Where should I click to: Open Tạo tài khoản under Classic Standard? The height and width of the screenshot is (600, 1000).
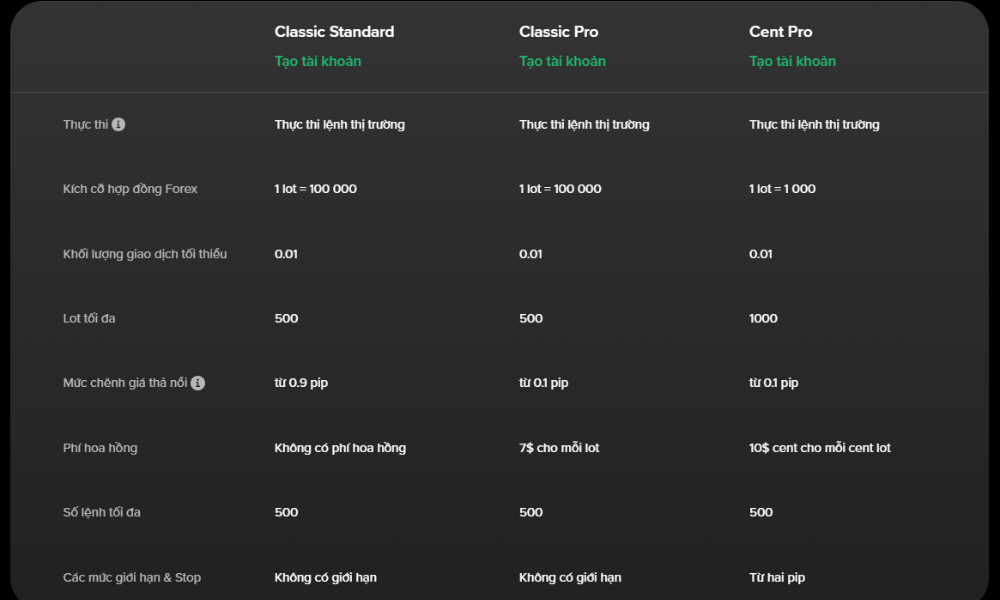(x=318, y=61)
